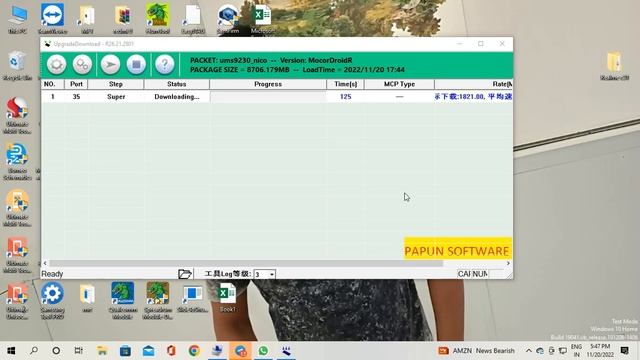Open Task View on the taskbar
The height and width of the screenshot is (360, 640).
click(78, 351)
